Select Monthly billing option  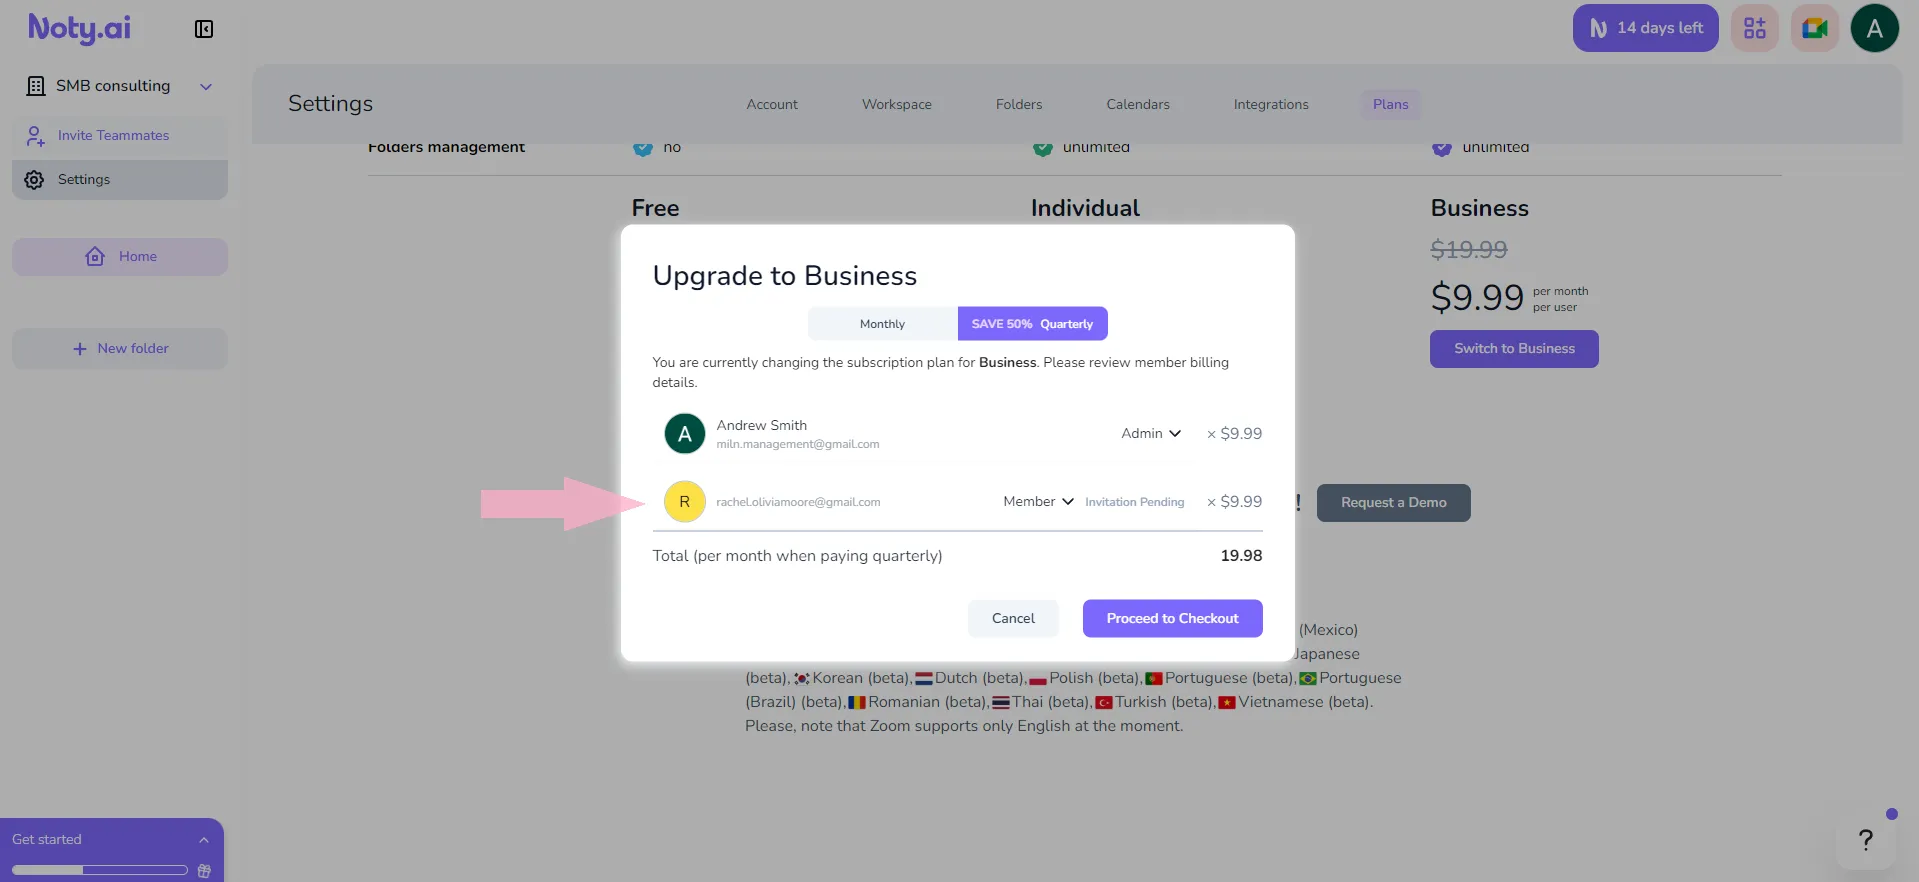click(882, 324)
